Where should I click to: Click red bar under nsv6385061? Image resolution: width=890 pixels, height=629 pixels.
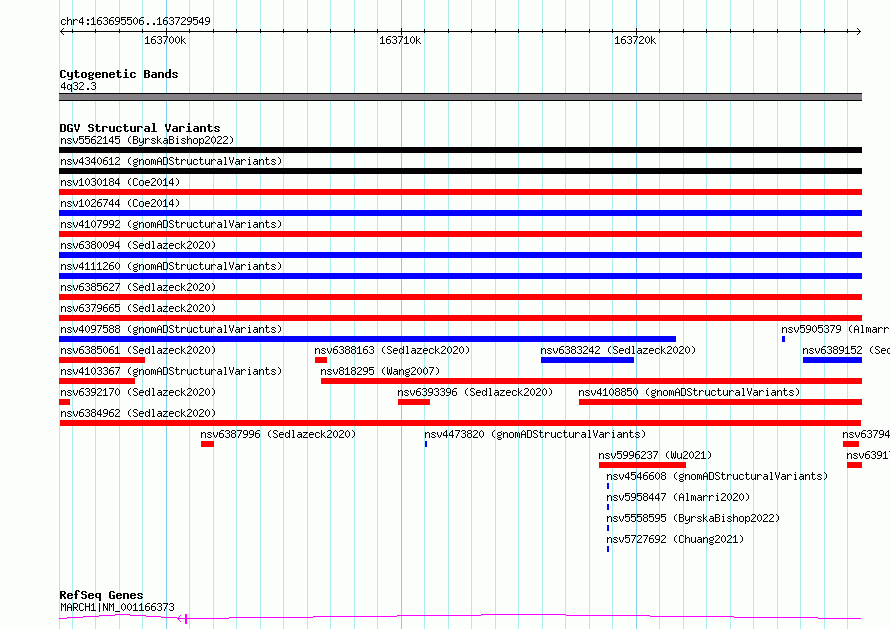[x=102, y=360]
